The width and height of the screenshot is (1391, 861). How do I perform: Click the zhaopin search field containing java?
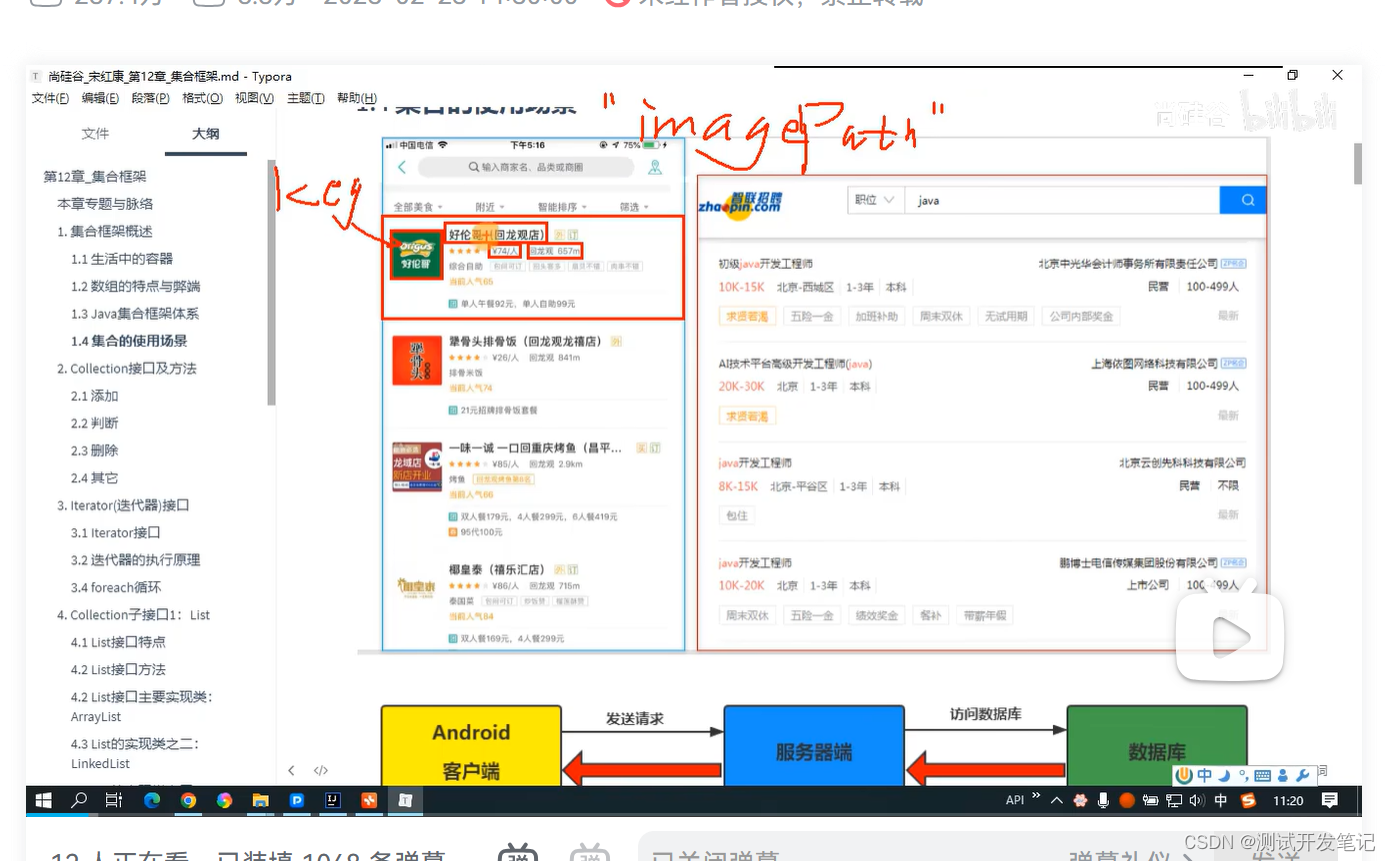coord(1062,200)
